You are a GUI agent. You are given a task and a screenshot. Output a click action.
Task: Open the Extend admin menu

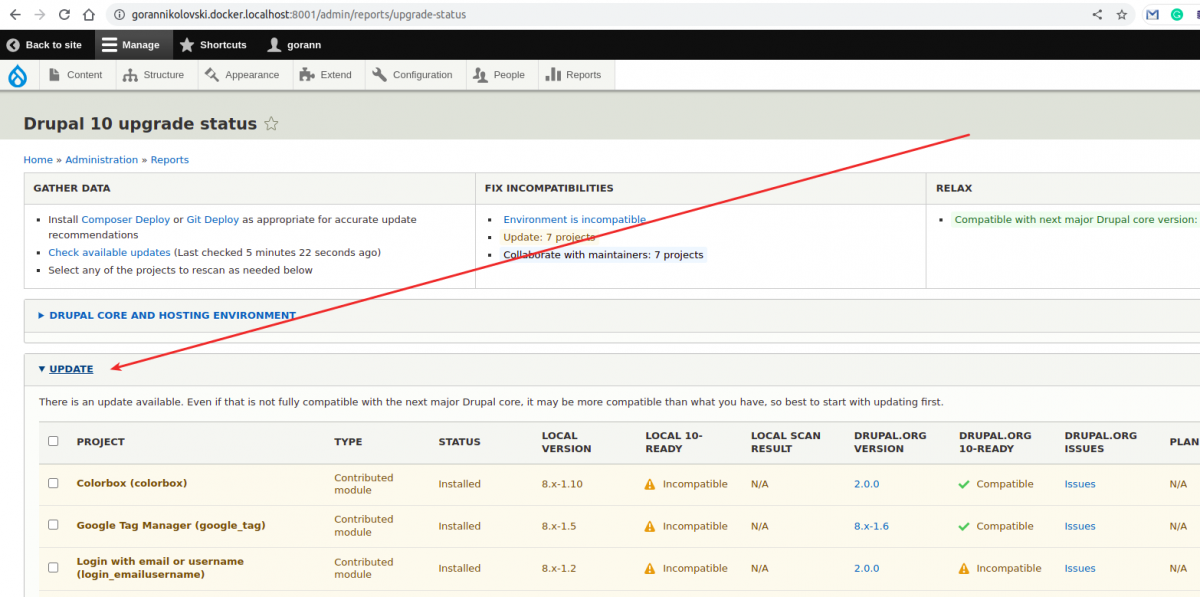326,75
